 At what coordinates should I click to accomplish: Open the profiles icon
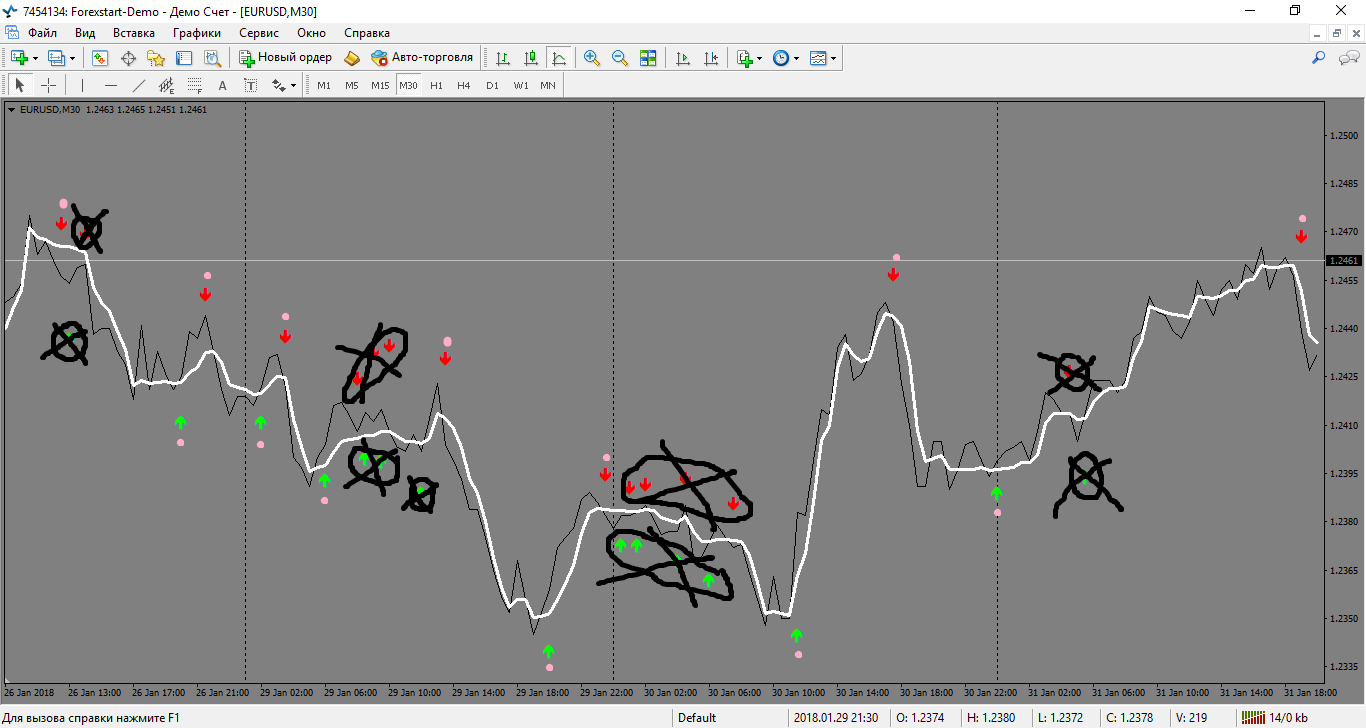56,58
